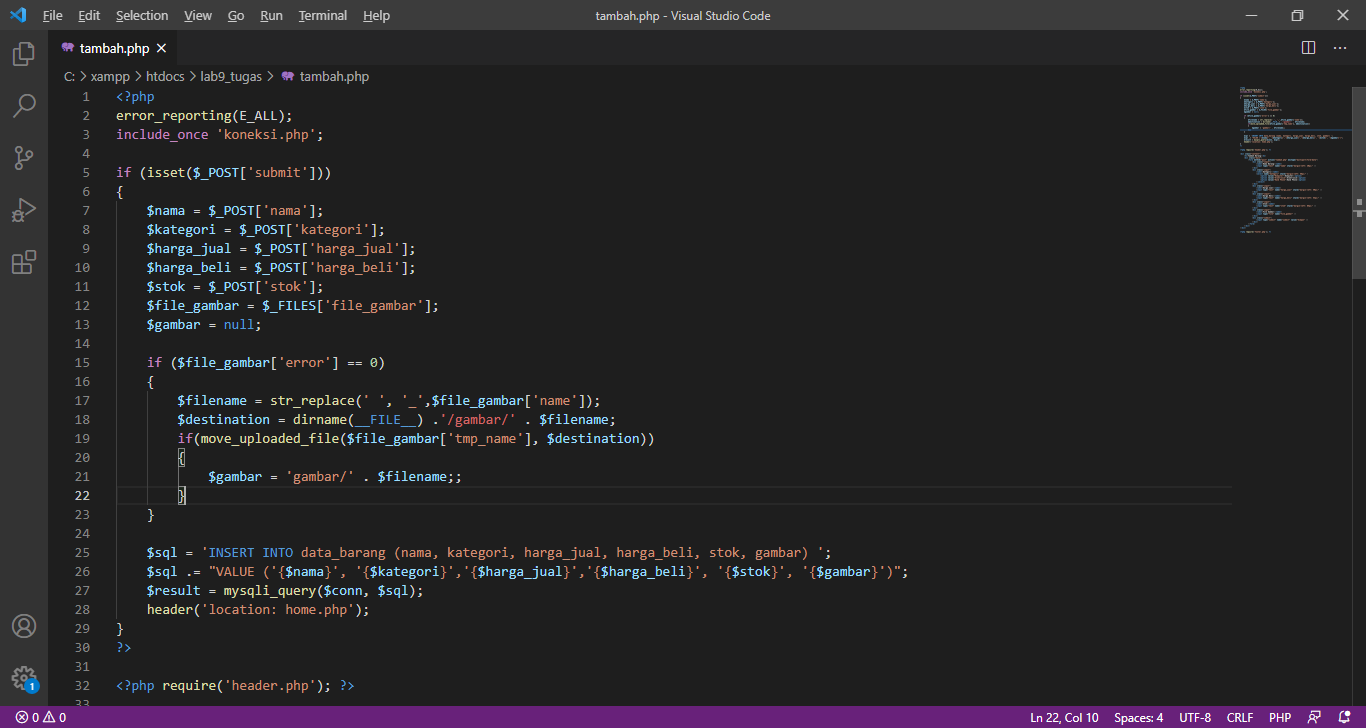The image size is (1366, 728).
Task: Click the Accounts icon in activity bar
Action: point(23,625)
